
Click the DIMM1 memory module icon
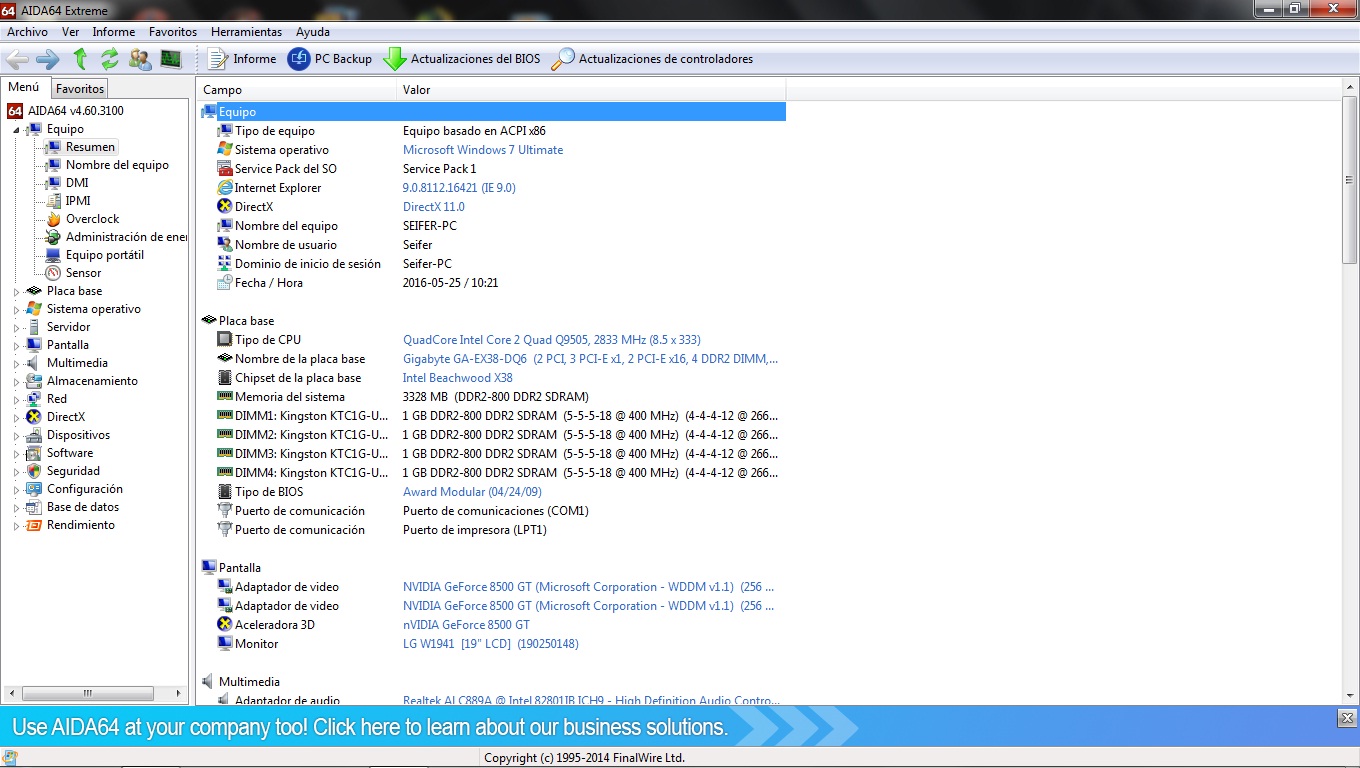click(x=225, y=416)
